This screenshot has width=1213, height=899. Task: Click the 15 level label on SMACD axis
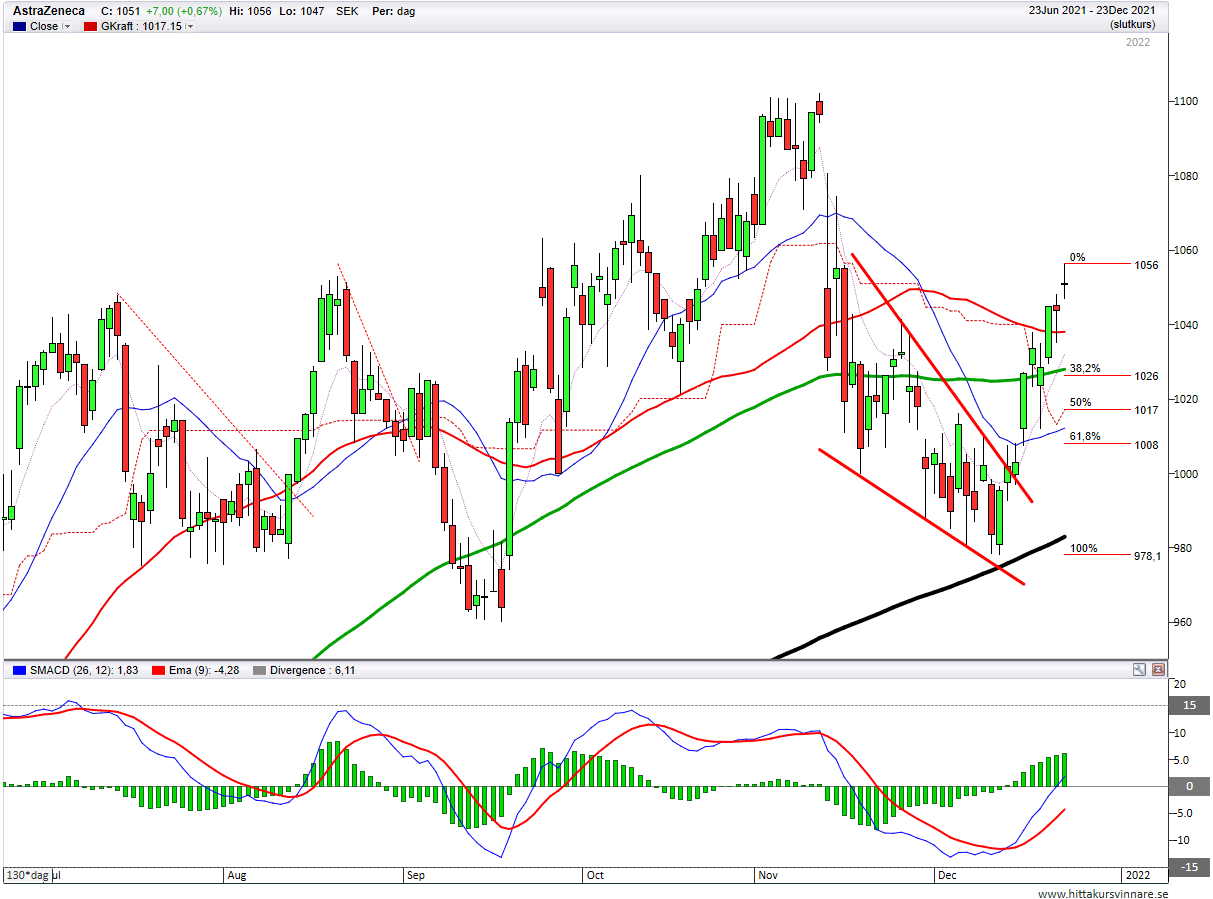click(1190, 706)
